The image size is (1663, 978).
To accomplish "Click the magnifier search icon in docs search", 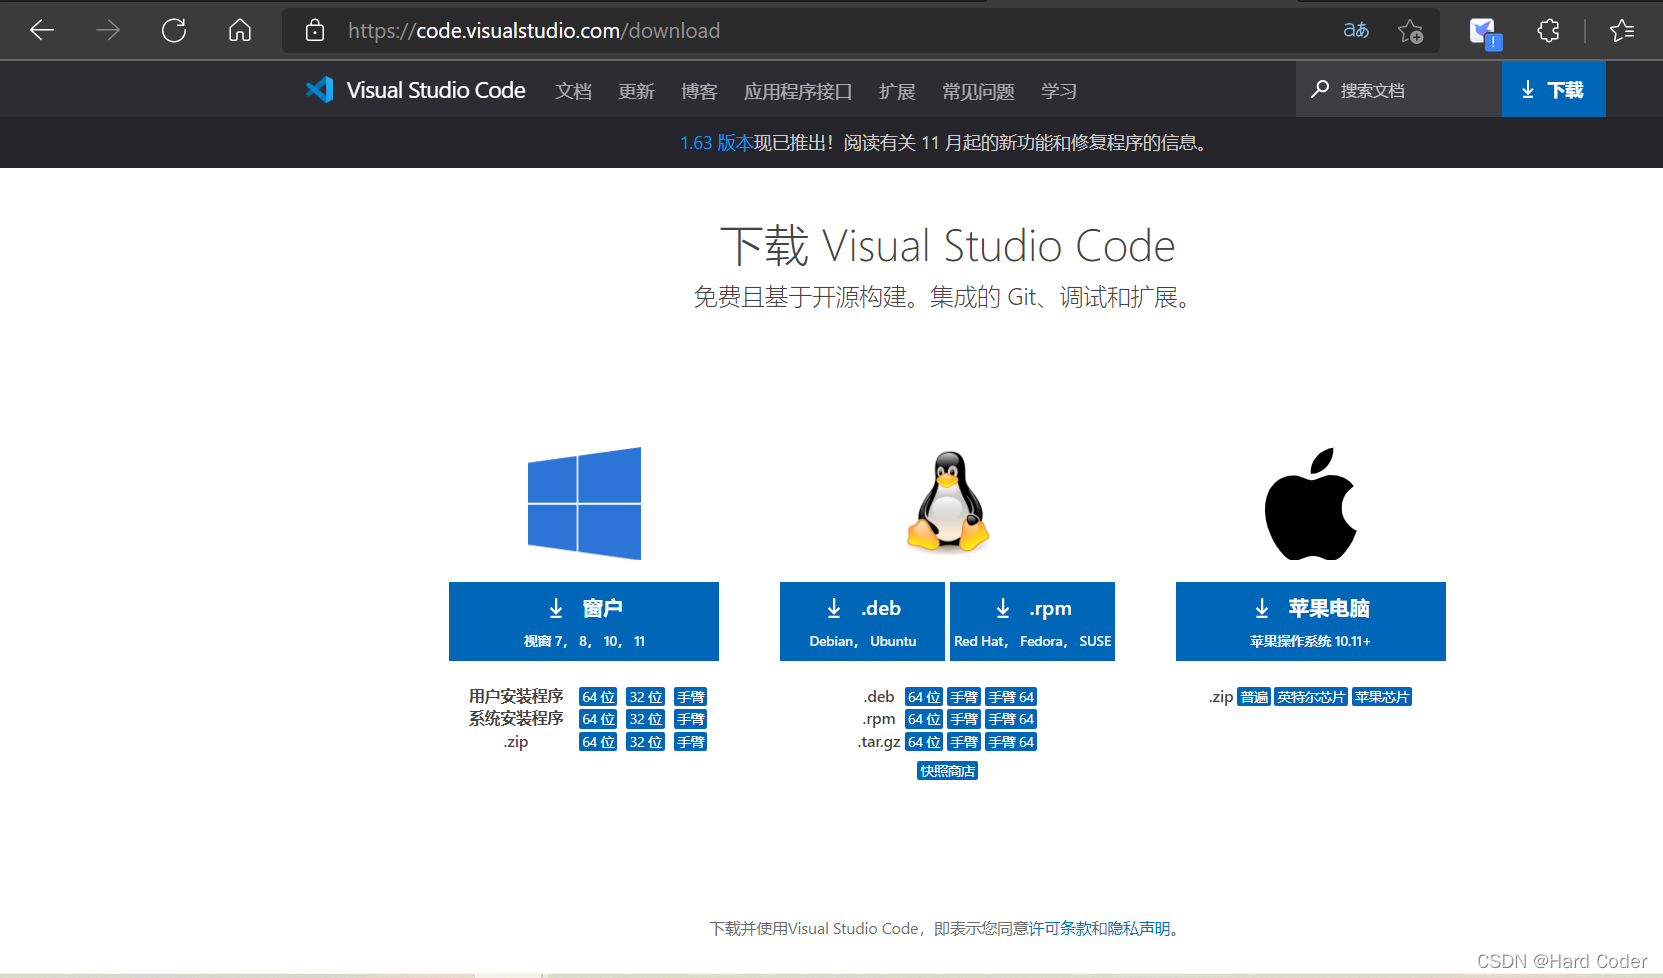I will 1320,89.
